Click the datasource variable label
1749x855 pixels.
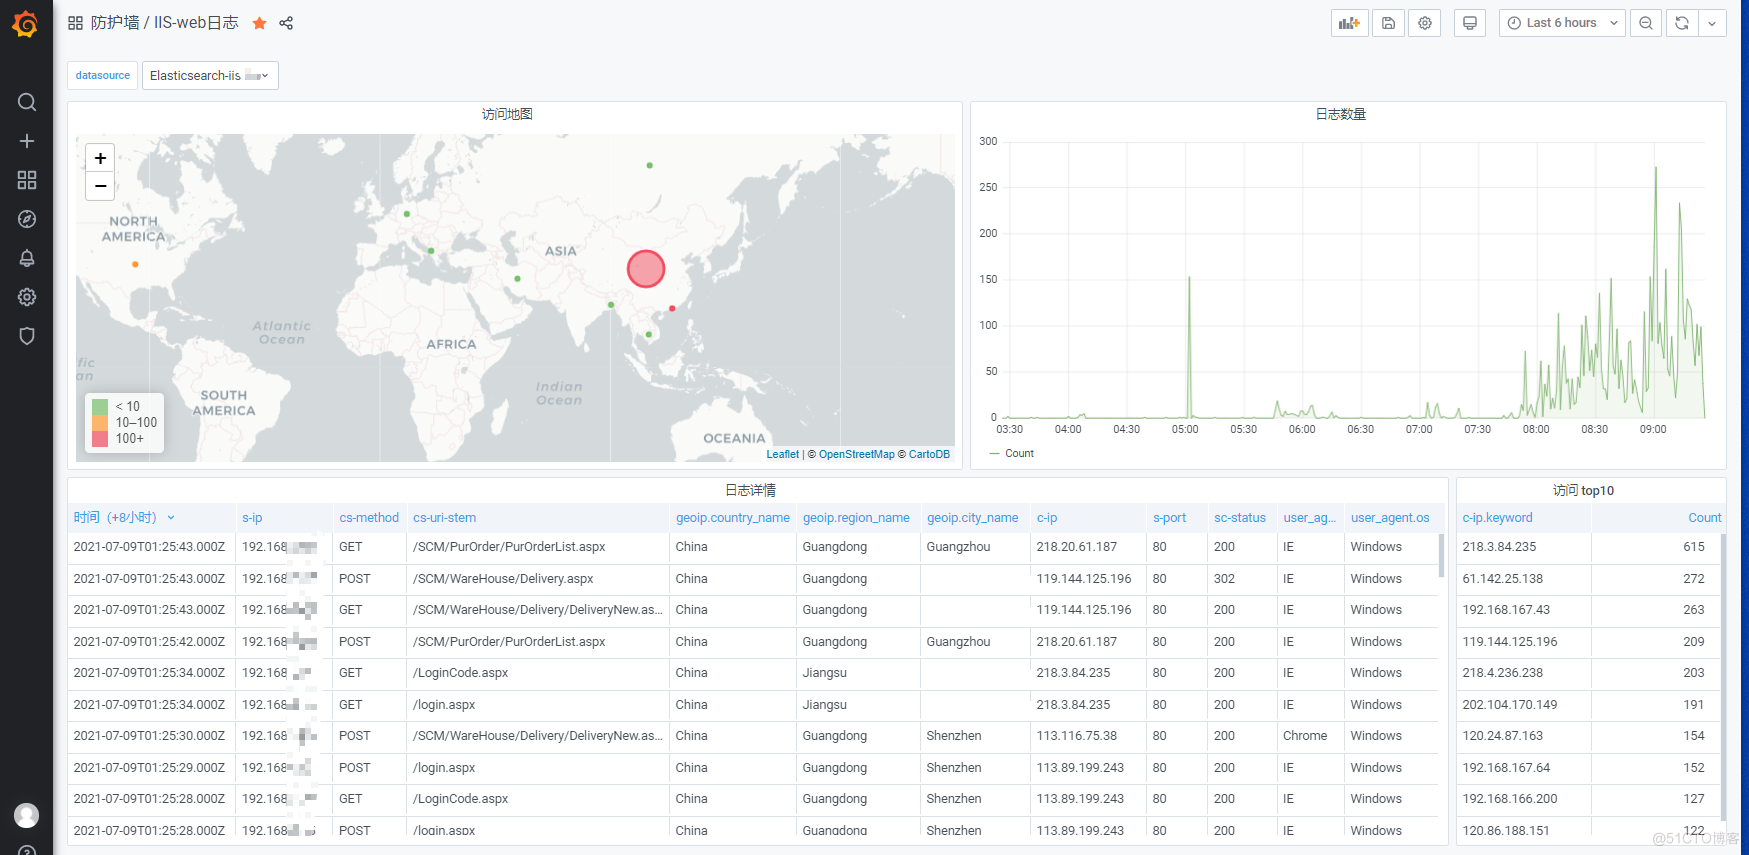coord(103,75)
